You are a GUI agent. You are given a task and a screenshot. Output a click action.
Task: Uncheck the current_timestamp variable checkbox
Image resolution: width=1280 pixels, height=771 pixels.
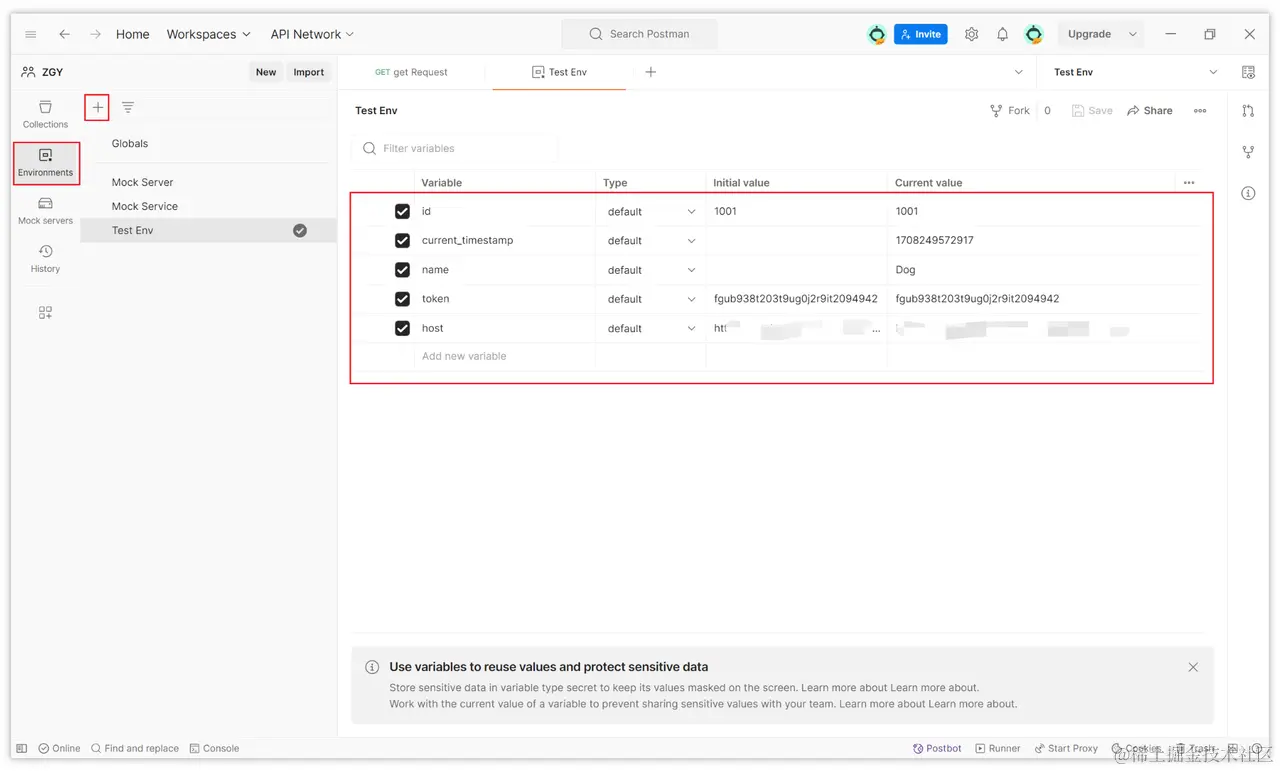402,240
